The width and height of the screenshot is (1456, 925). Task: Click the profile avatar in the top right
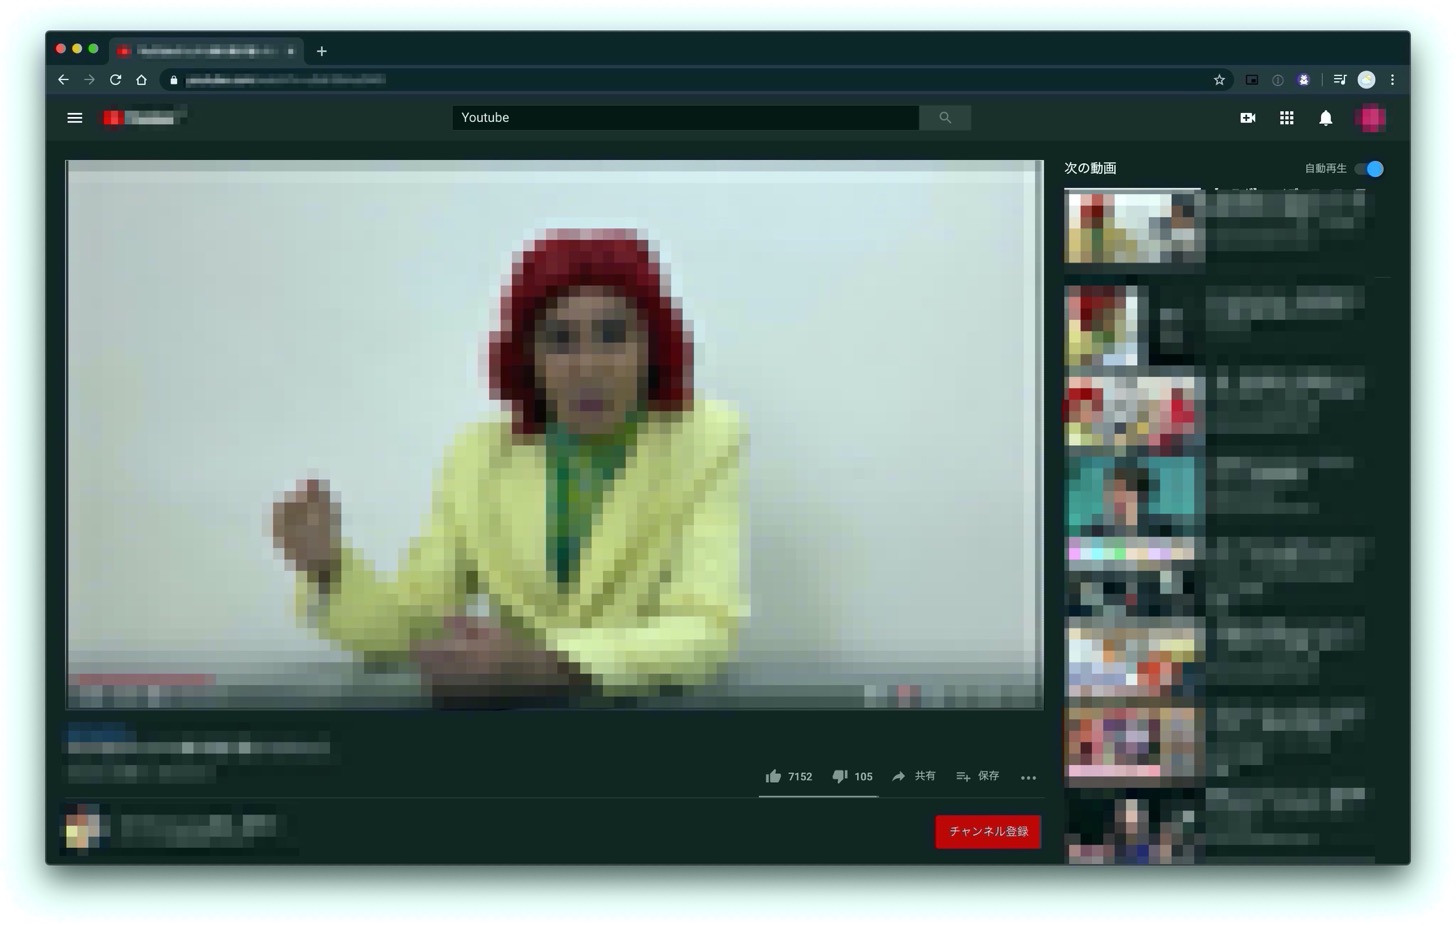pos(1371,118)
